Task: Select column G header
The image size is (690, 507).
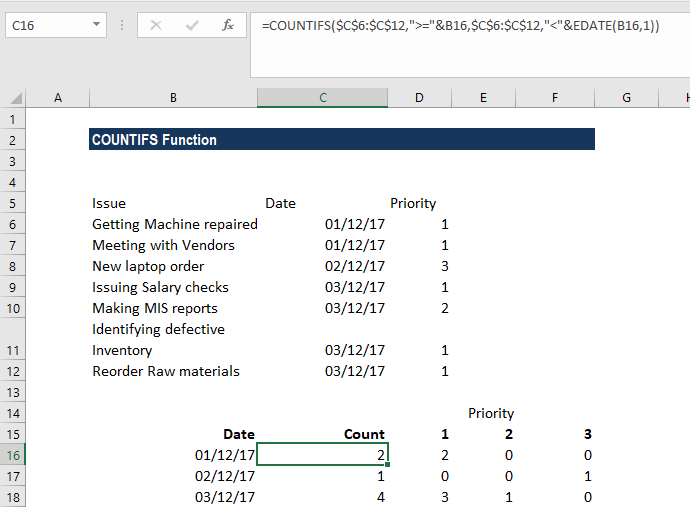Action: (x=627, y=98)
